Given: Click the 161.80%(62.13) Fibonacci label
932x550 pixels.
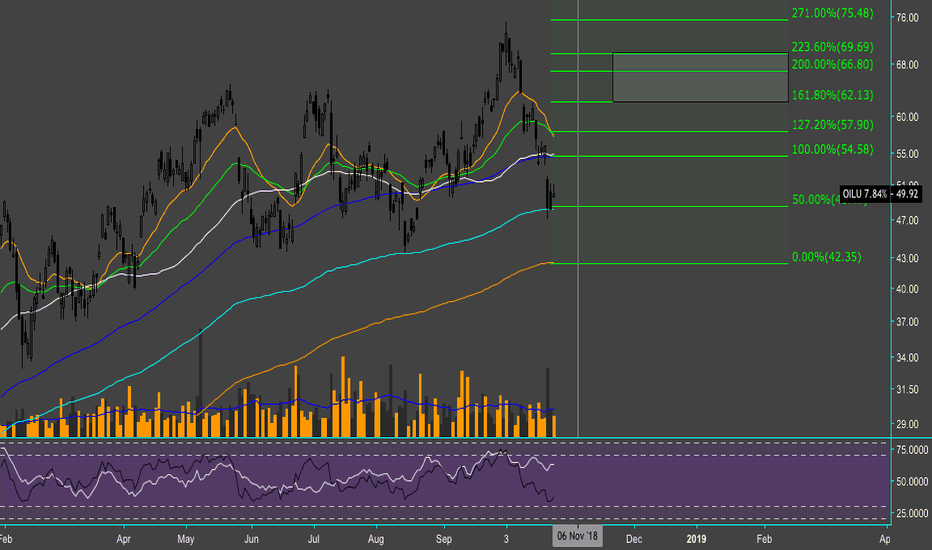Looking at the screenshot, I should (832, 95).
